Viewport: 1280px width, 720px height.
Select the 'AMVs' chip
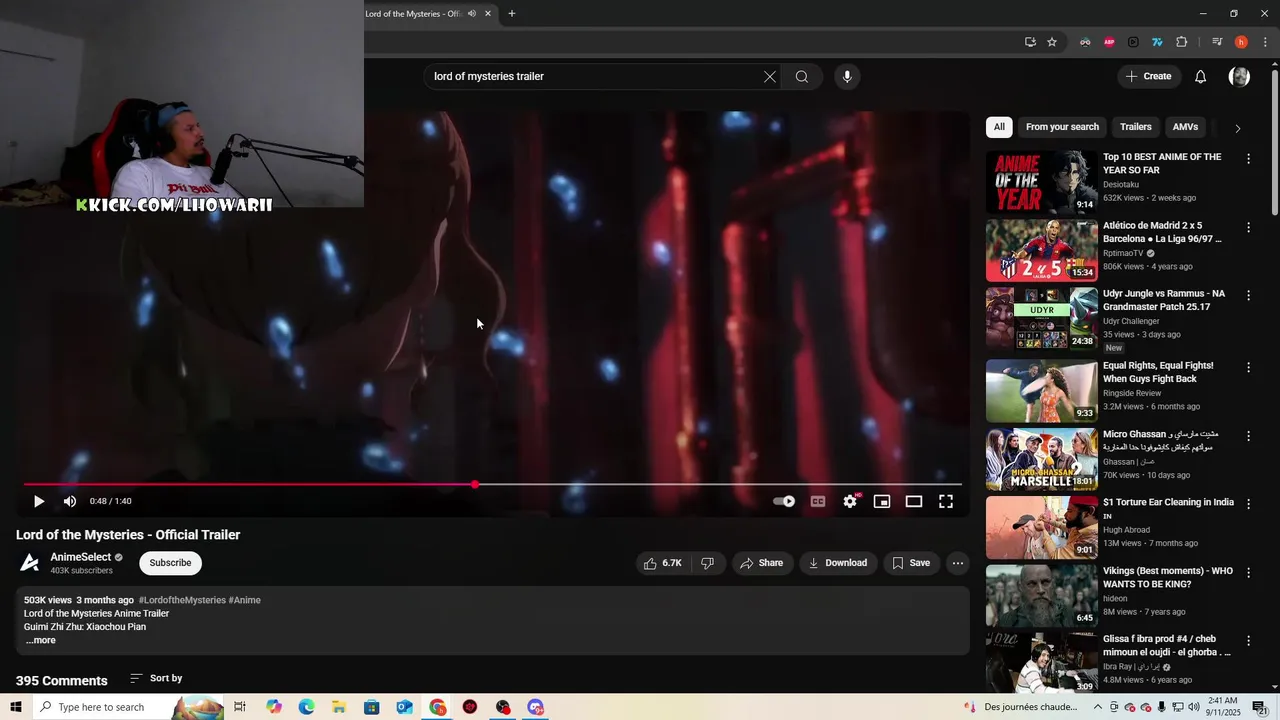coord(1185,127)
